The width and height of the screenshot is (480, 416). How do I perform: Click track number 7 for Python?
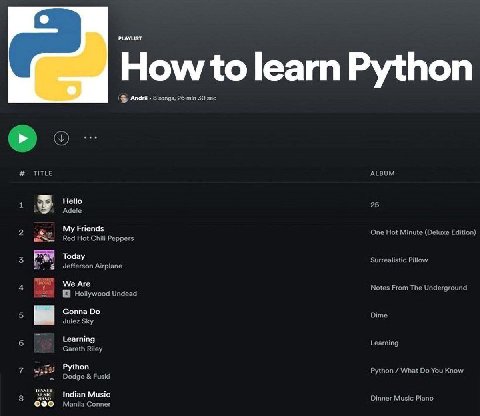click(x=21, y=371)
